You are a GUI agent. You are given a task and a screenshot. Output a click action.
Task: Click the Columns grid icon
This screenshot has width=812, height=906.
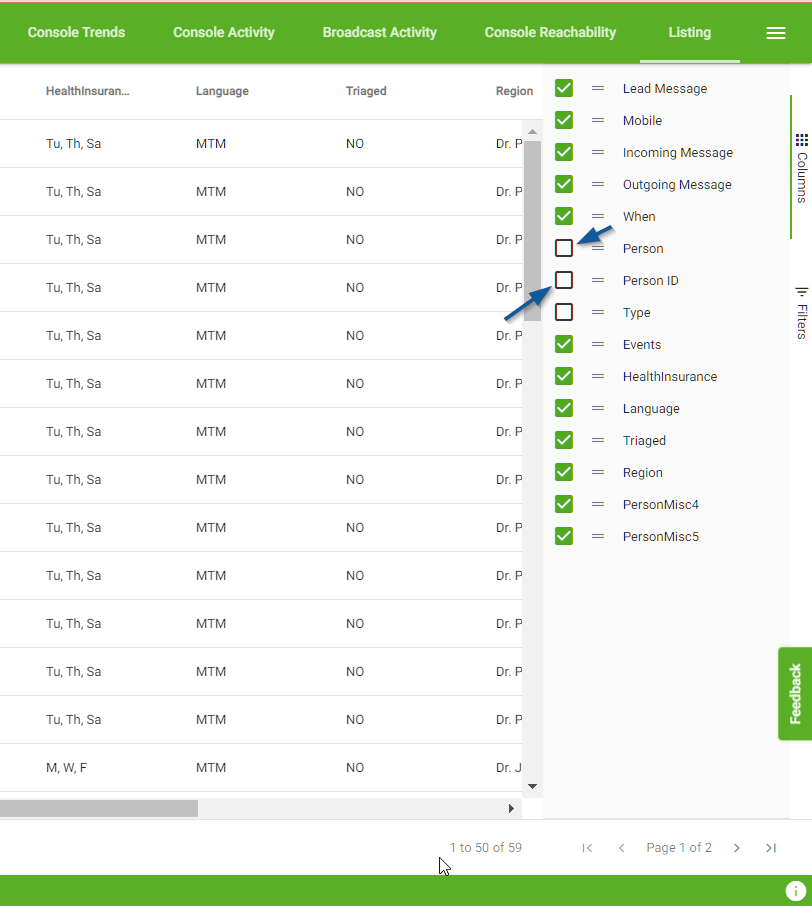point(802,140)
